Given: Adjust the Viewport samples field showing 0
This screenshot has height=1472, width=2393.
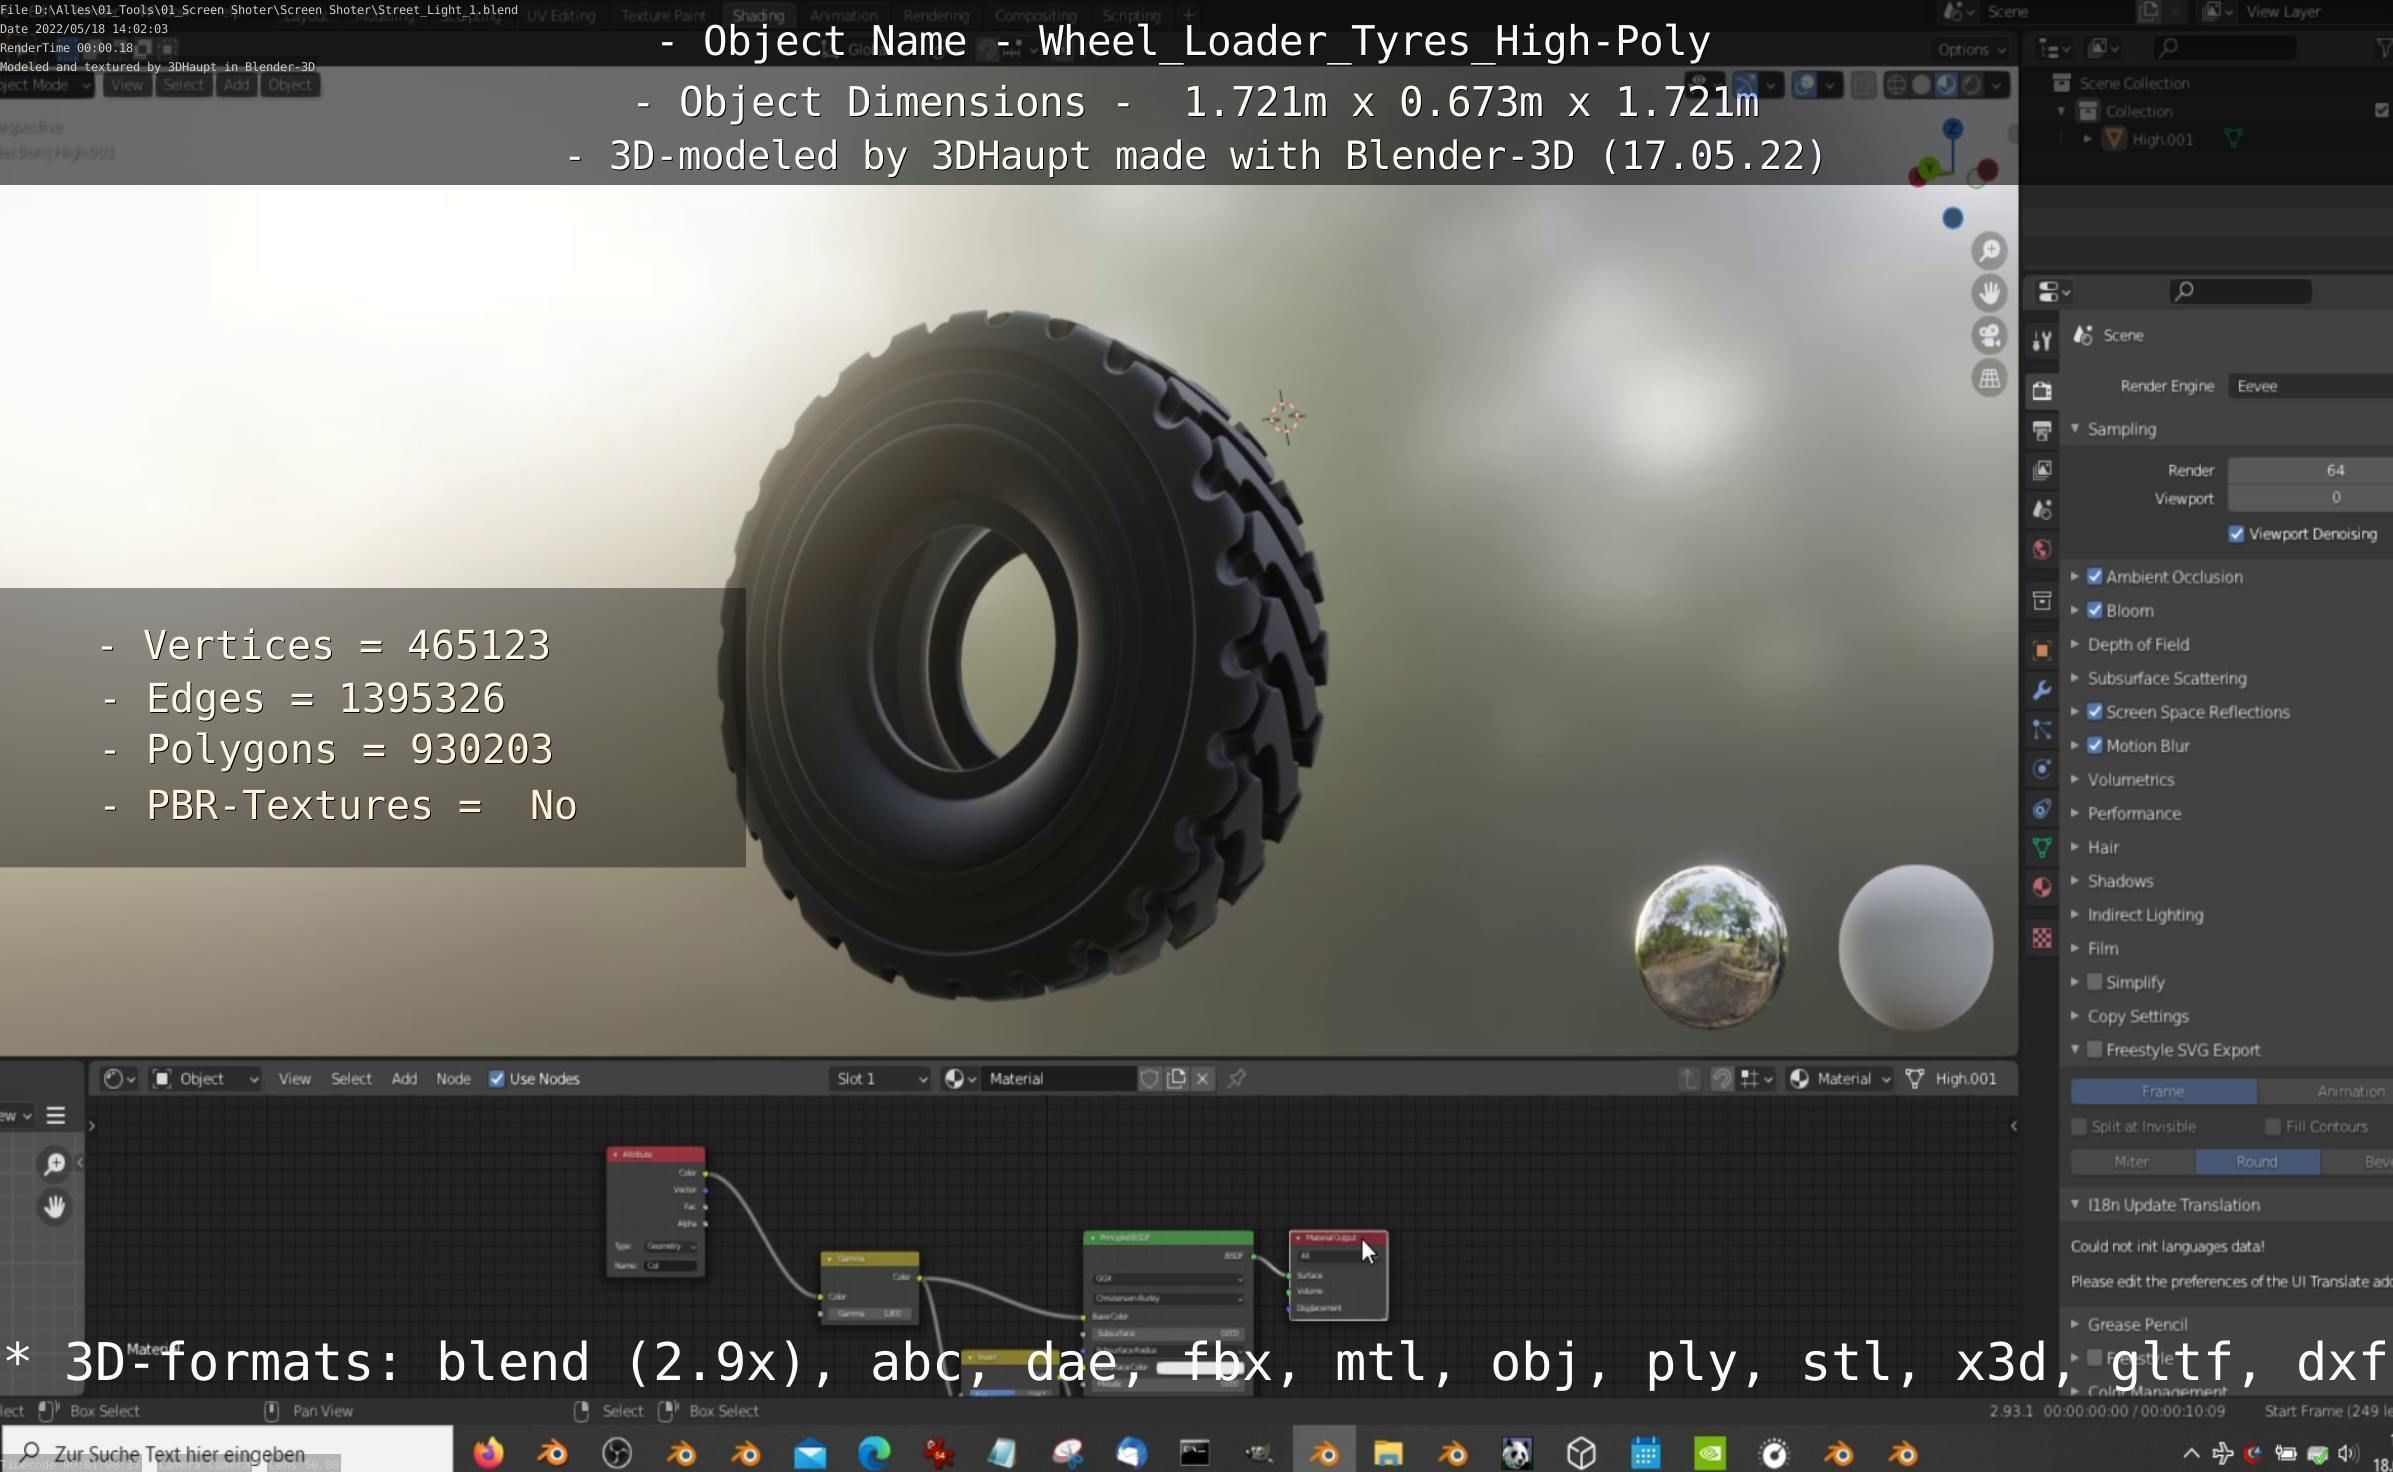Looking at the screenshot, I should [2310, 497].
